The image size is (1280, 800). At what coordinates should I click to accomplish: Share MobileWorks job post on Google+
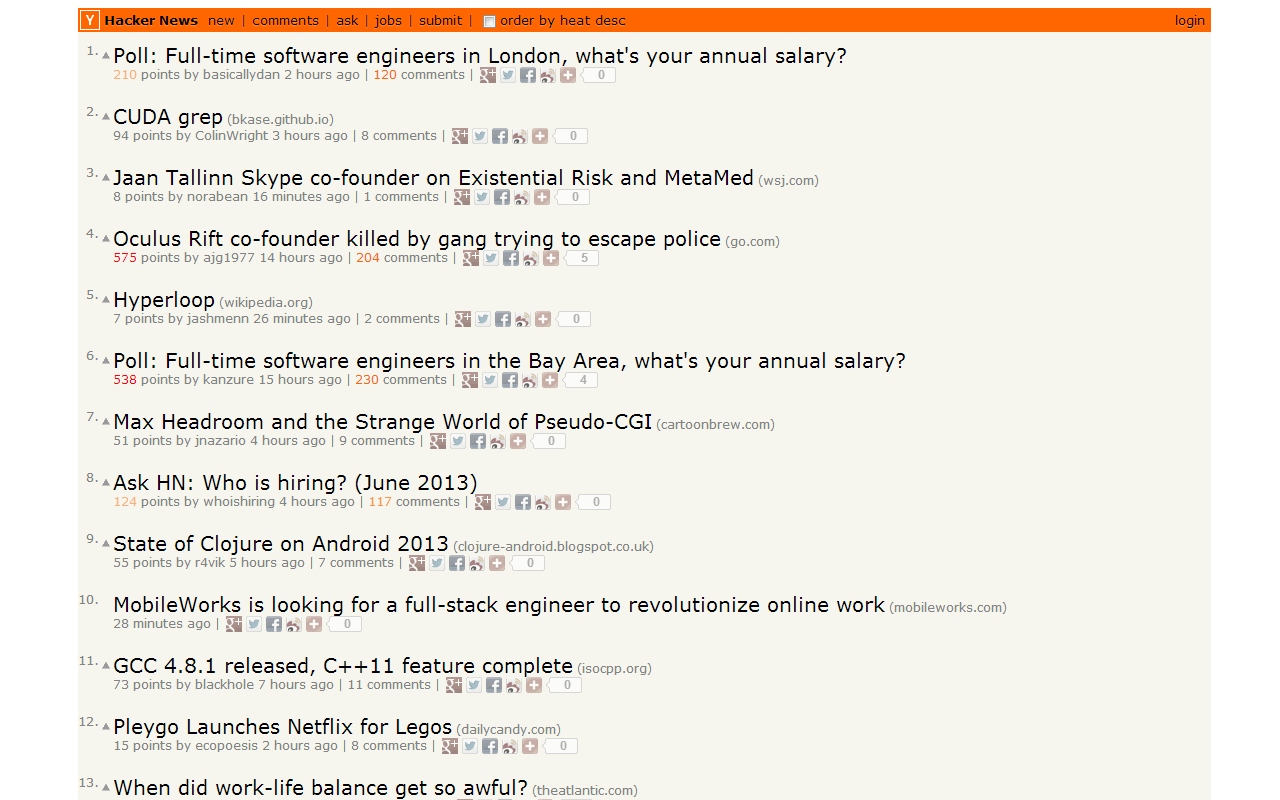234,624
